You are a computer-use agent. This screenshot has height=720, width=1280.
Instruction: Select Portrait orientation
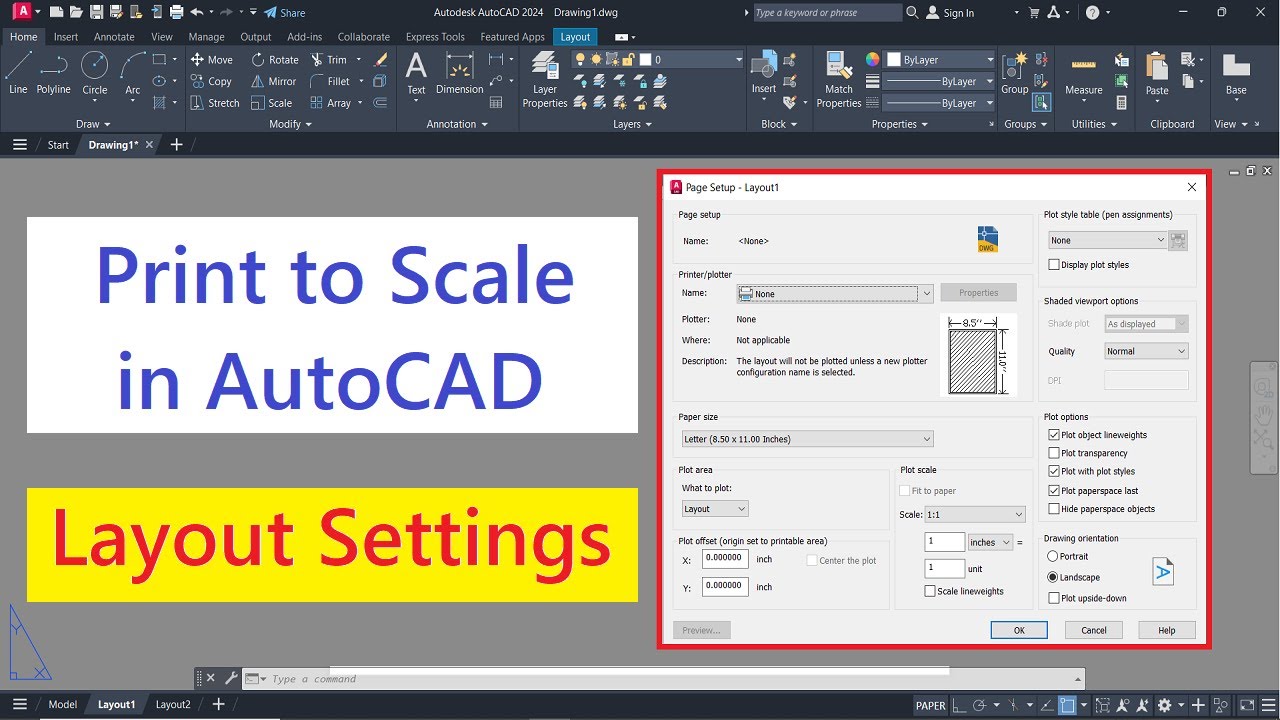point(1052,556)
